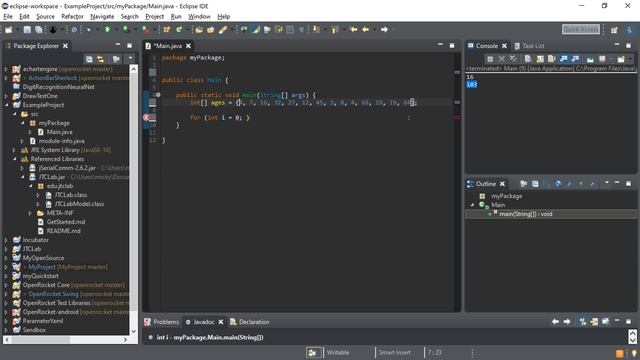The image size is (640, 360).
Task: Click the Javadoc back arrow icon
Action: click(556, 322)
